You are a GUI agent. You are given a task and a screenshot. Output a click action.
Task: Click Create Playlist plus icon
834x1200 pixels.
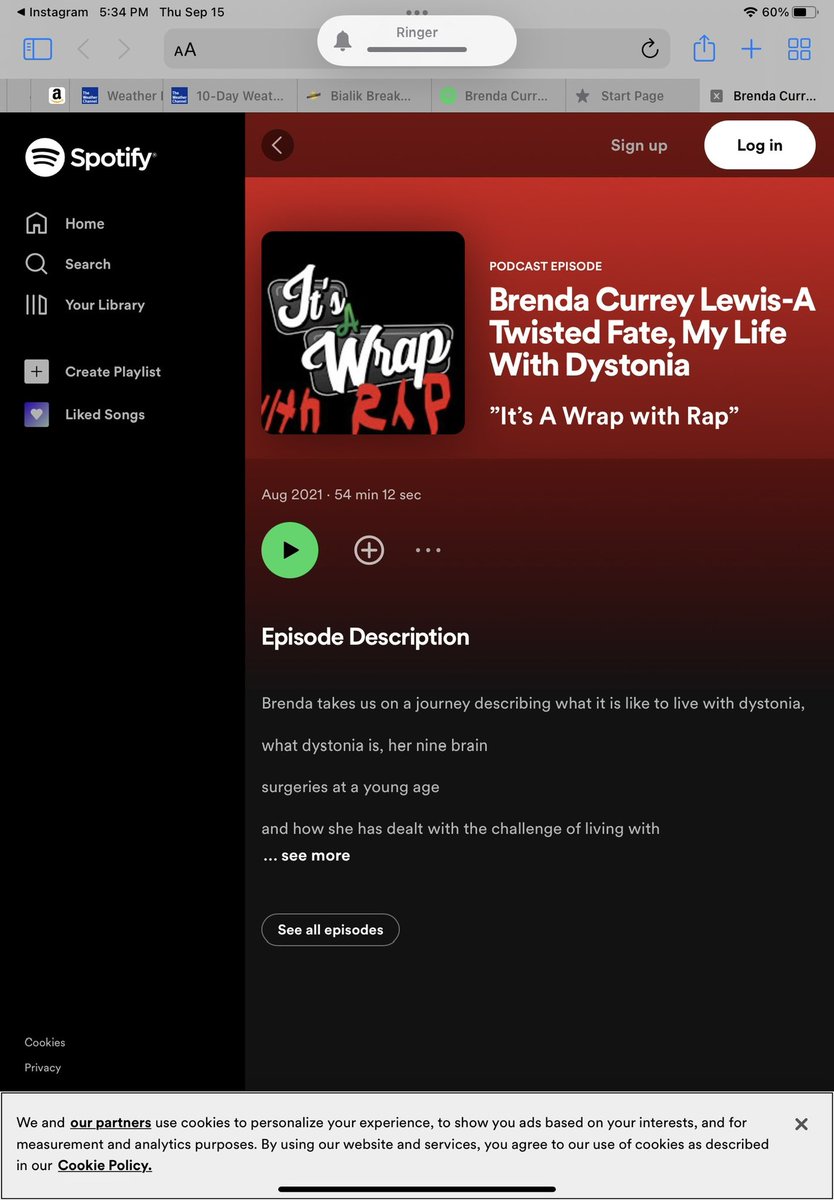coord(36,371)
